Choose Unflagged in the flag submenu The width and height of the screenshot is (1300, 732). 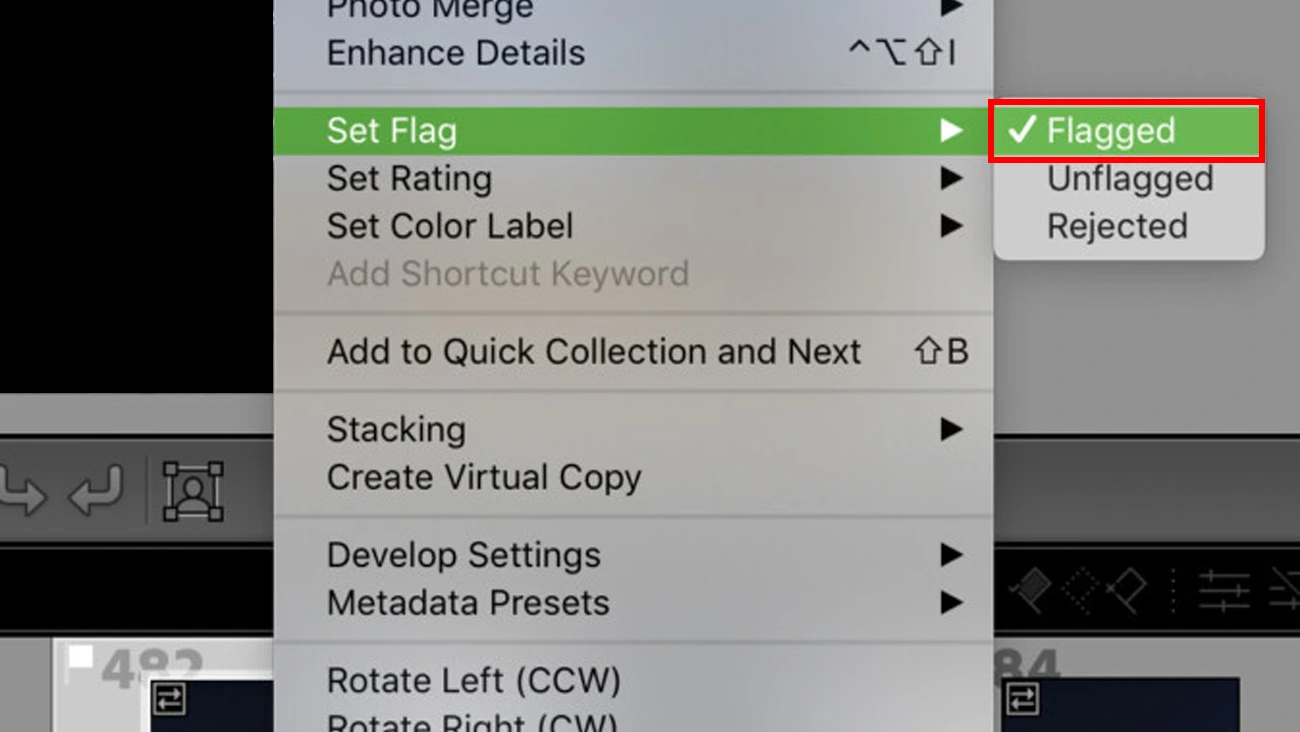[1129, 179]
